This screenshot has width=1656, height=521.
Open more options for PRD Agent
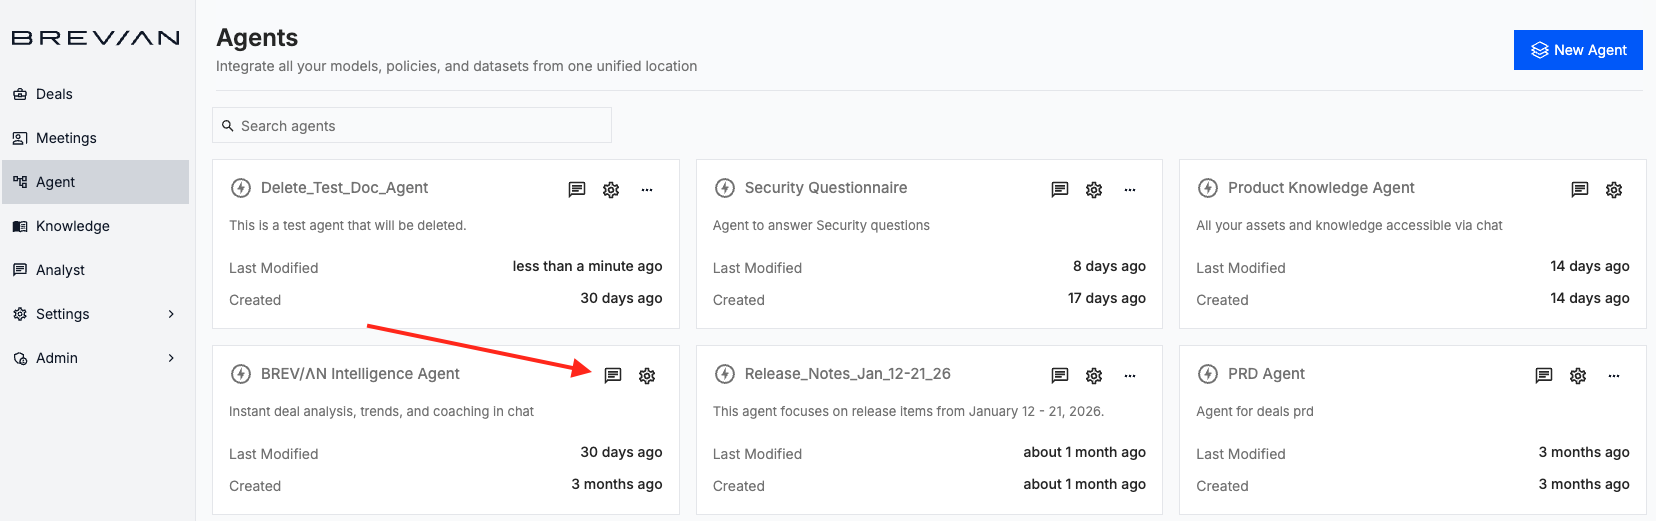(1614, 375)
